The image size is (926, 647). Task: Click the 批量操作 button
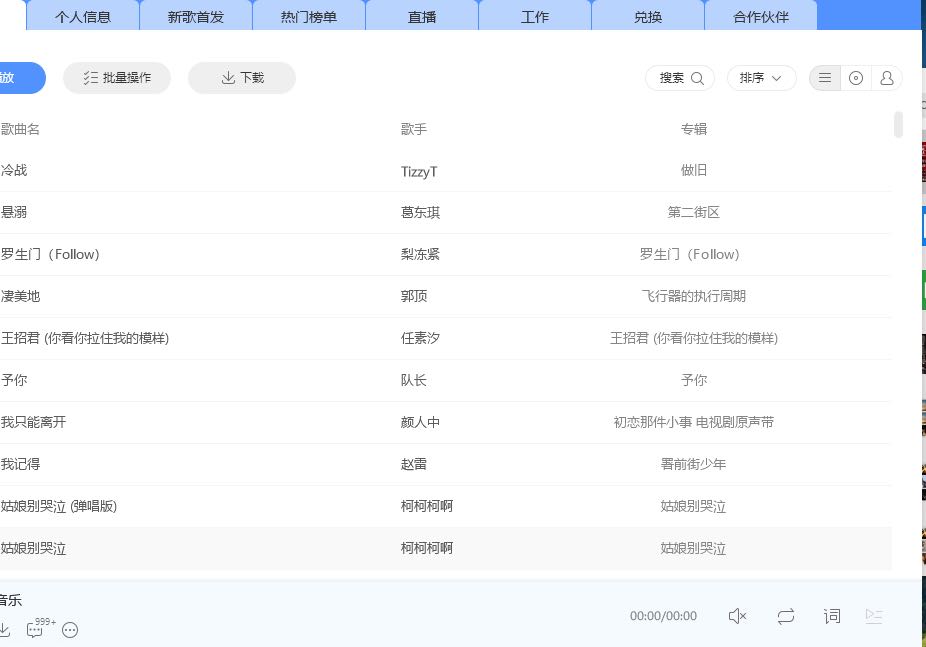[x=117, y=78]
